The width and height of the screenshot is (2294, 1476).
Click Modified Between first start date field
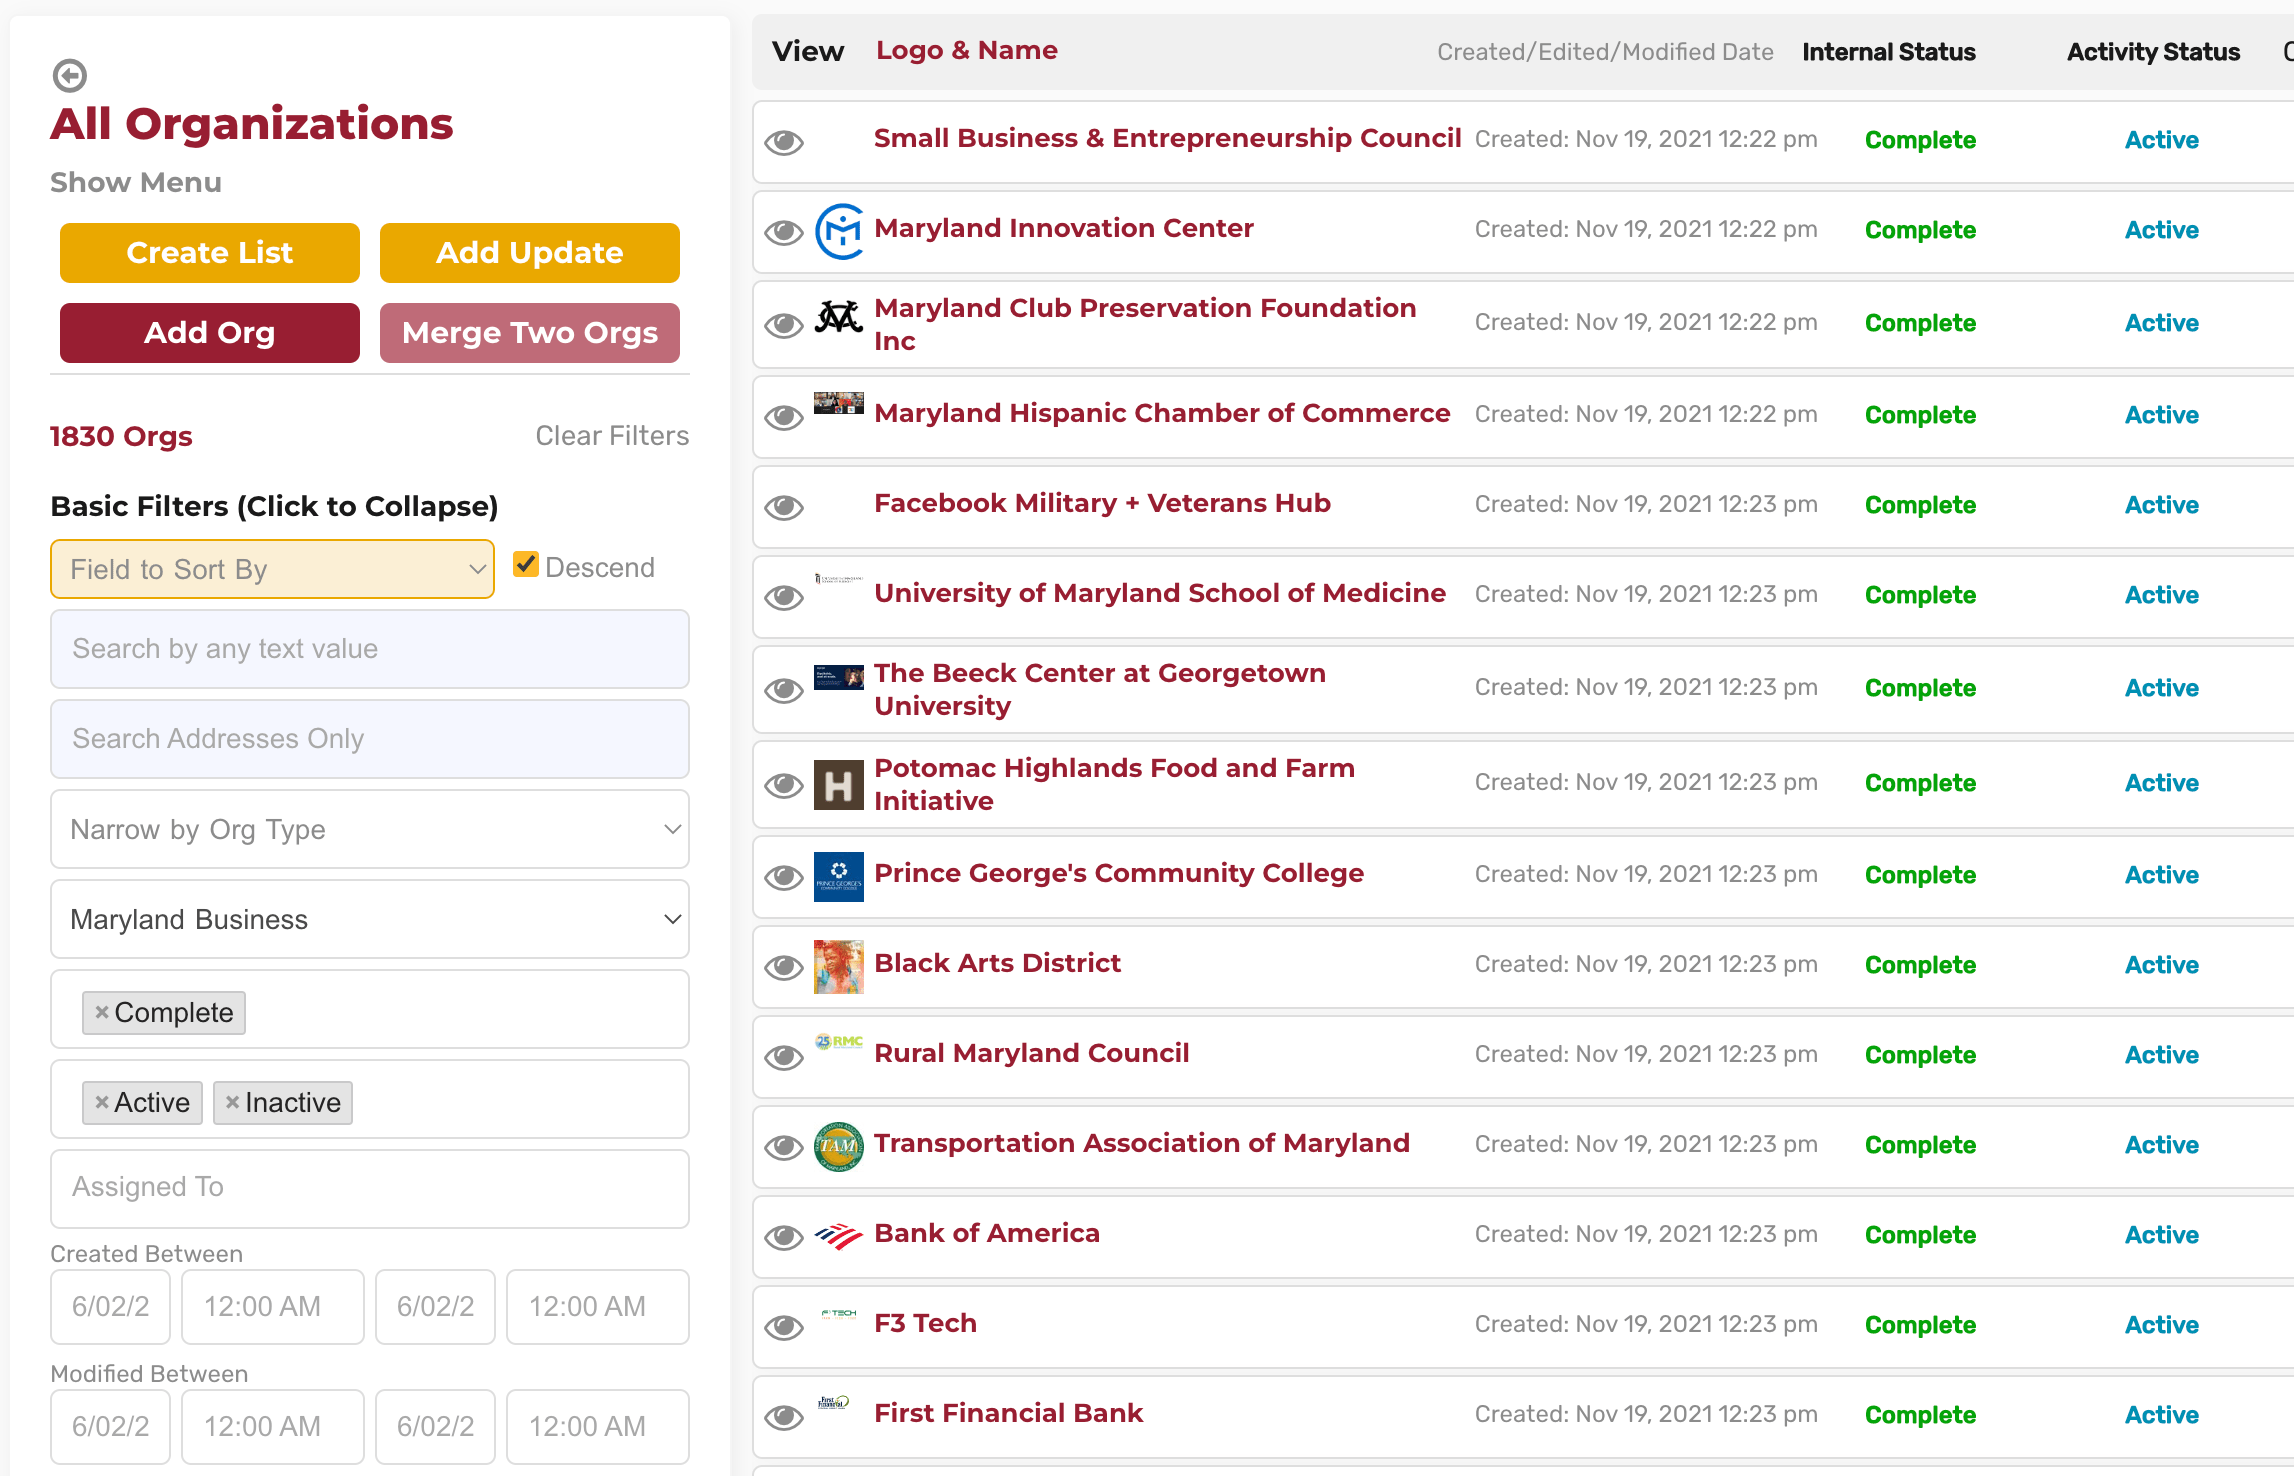[x=111, y=1427]
